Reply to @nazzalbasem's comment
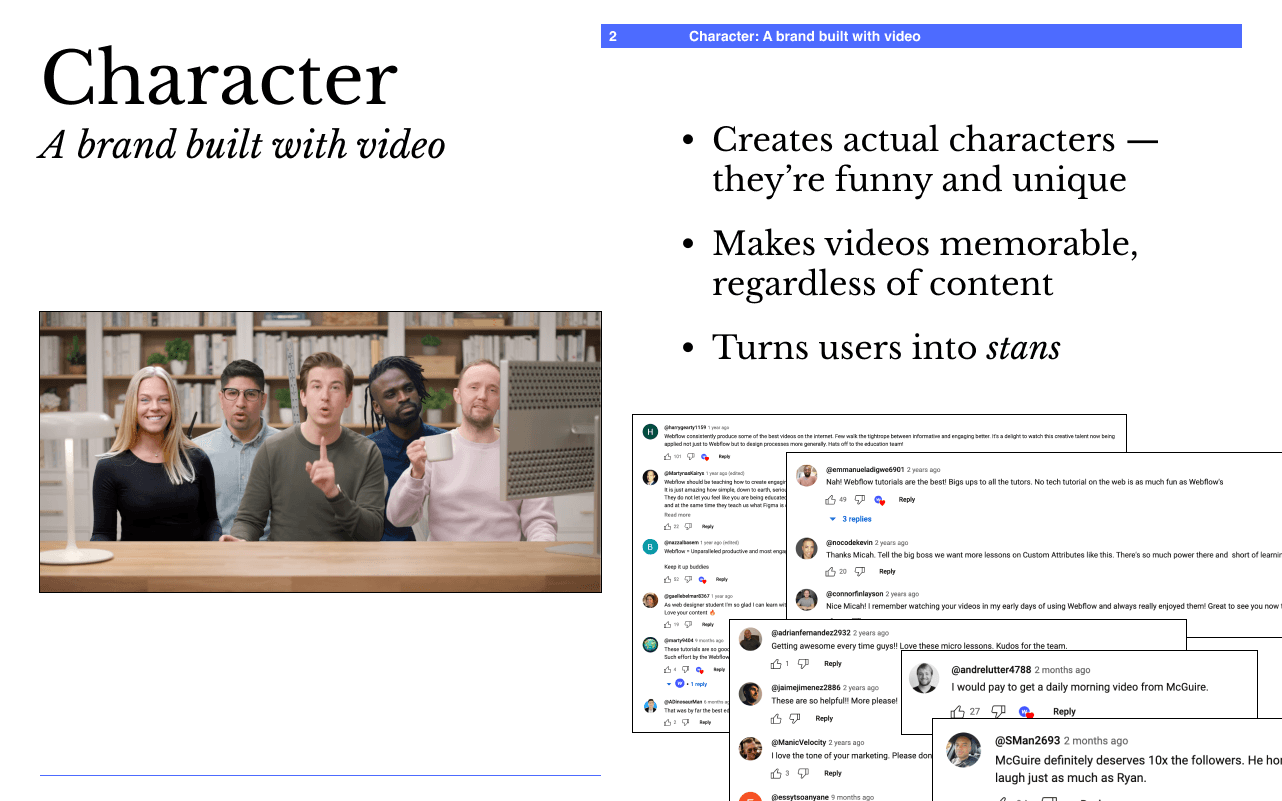Viewport: 1282px width, 801px height. click(x=722, y=579)
